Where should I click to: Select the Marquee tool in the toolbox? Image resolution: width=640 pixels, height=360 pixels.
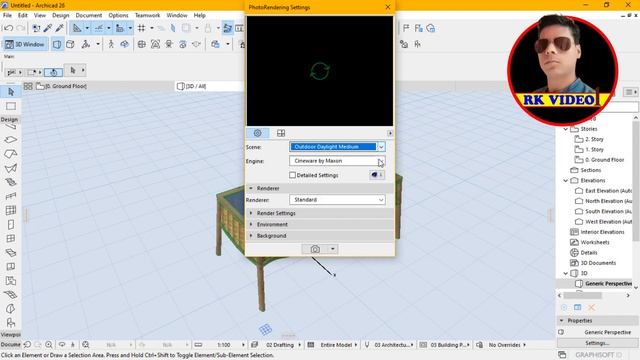11,106
